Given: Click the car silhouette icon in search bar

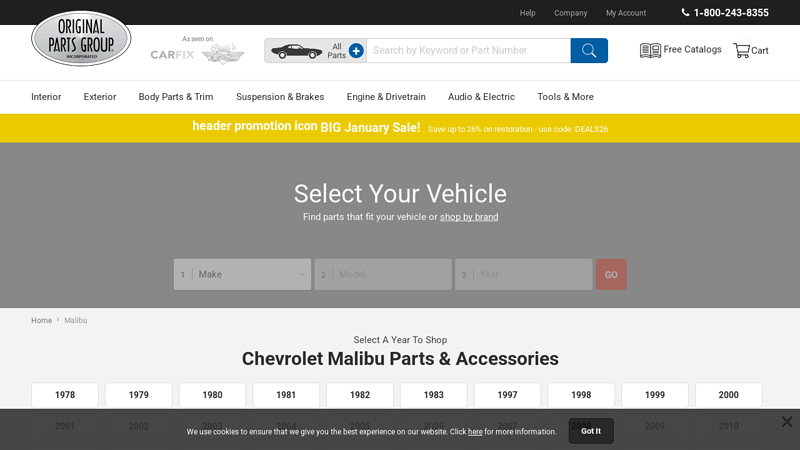Looking at the screenshot, I should (296, 51).
